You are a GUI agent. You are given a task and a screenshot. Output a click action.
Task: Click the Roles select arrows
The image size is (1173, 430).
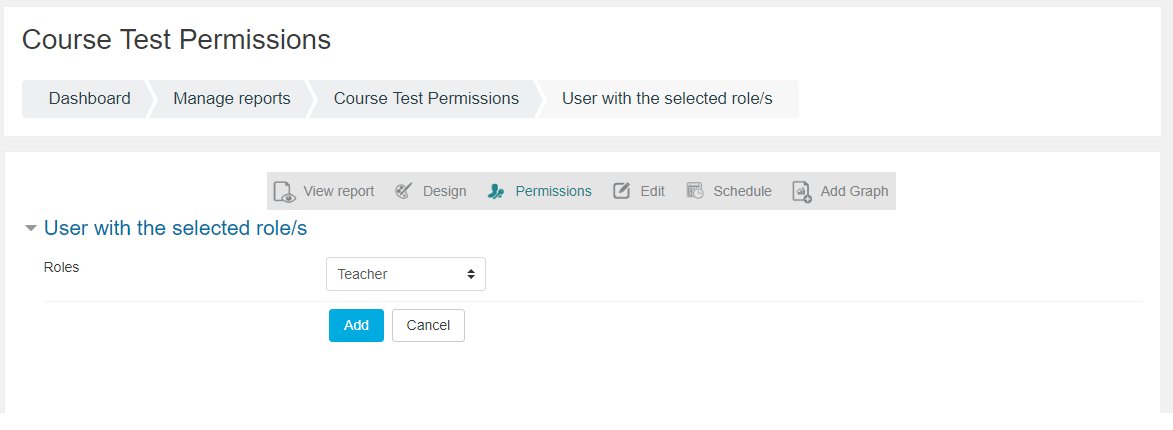pos(471,274)
